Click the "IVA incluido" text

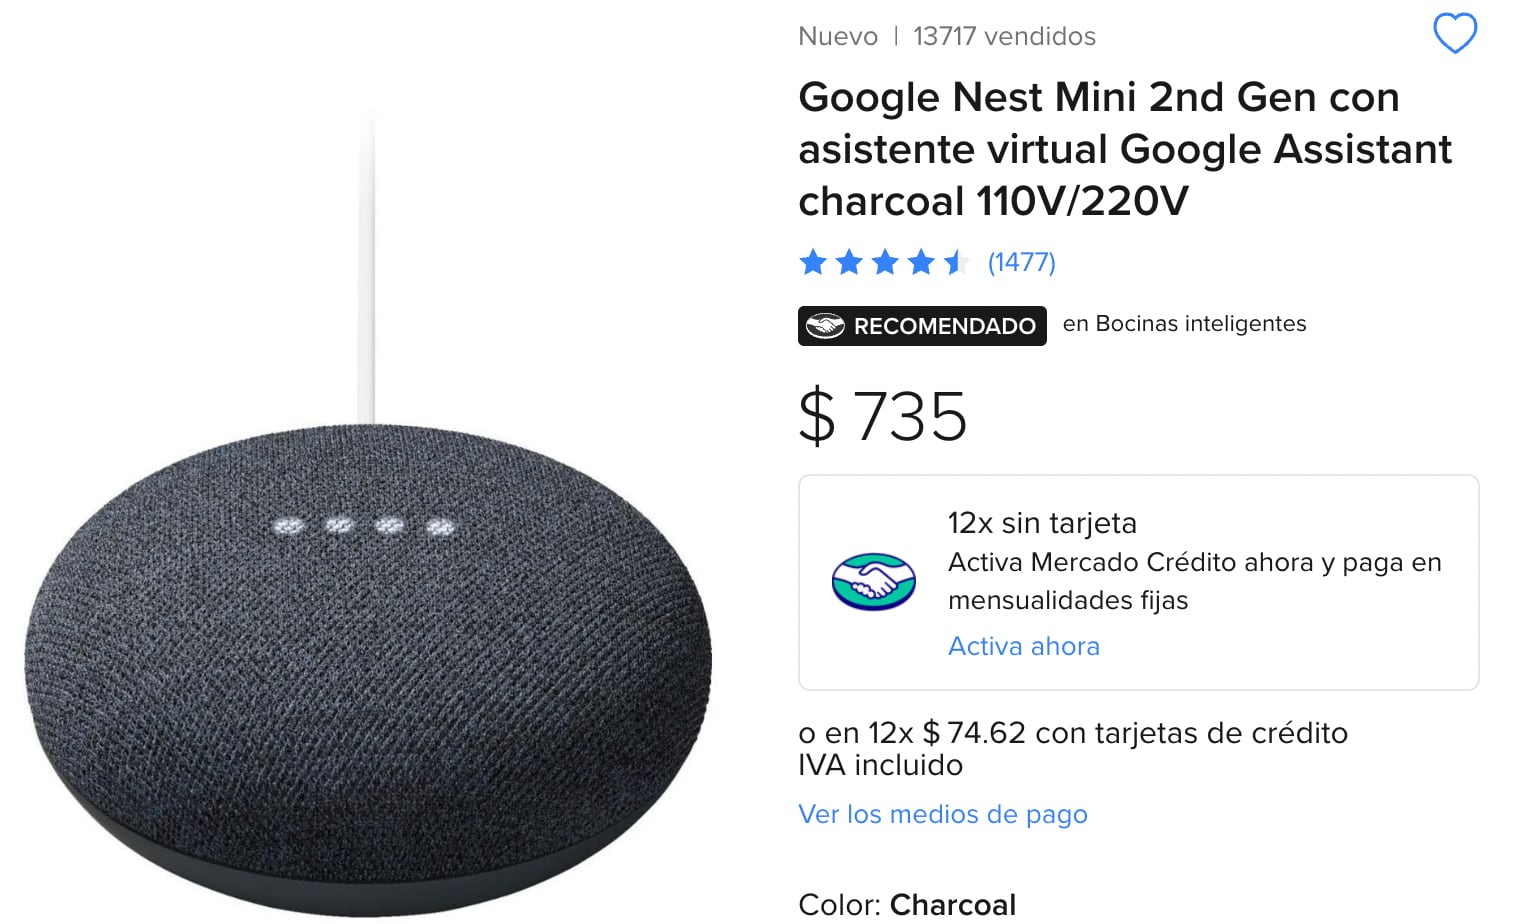tap(880, 766)
